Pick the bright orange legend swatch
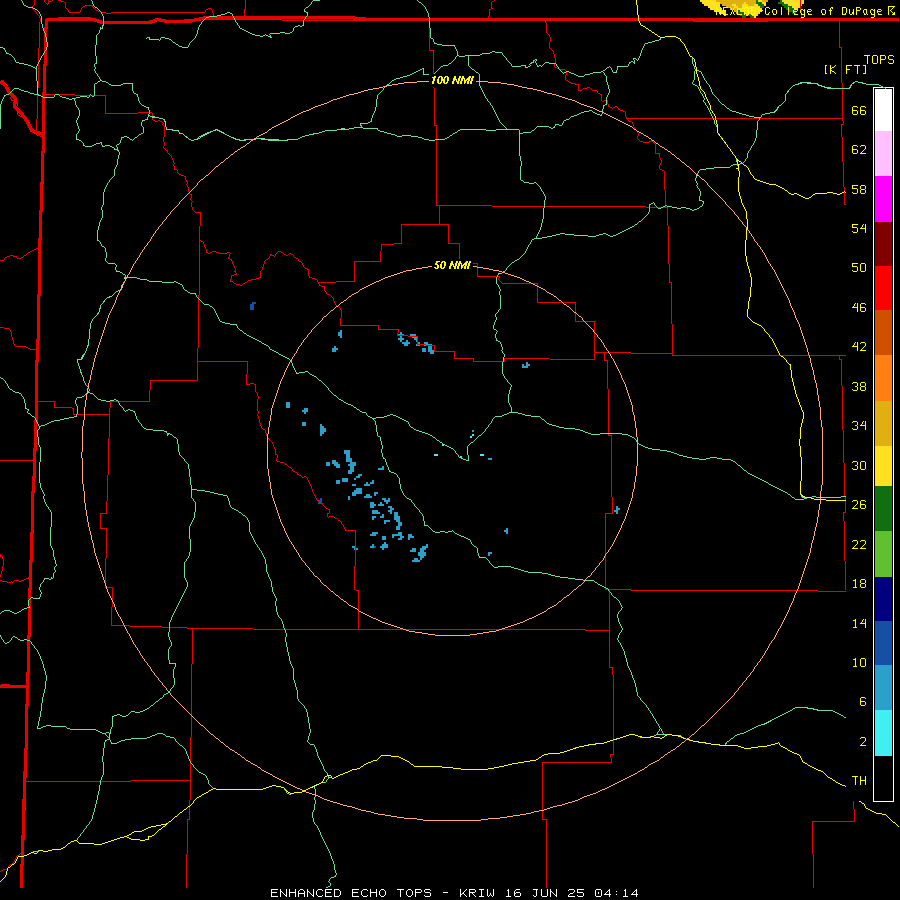 pos(883,378)
